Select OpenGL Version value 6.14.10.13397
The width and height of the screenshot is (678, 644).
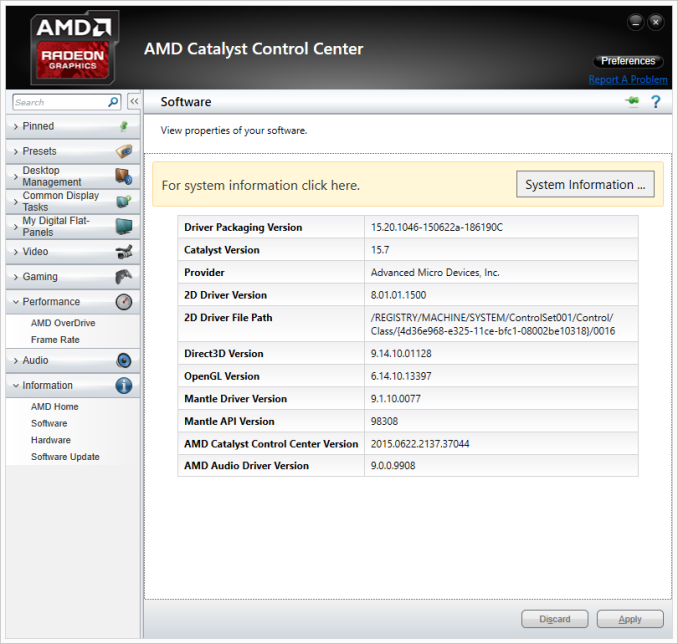pos(401,376)
